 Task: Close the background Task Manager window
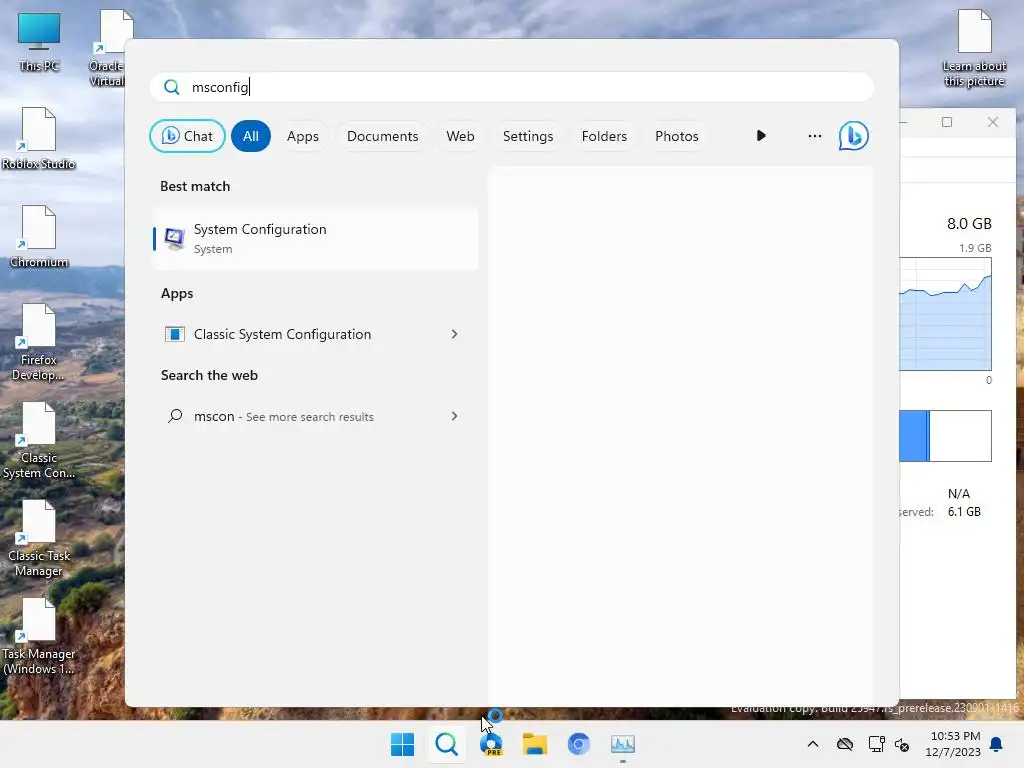[993, 122]
